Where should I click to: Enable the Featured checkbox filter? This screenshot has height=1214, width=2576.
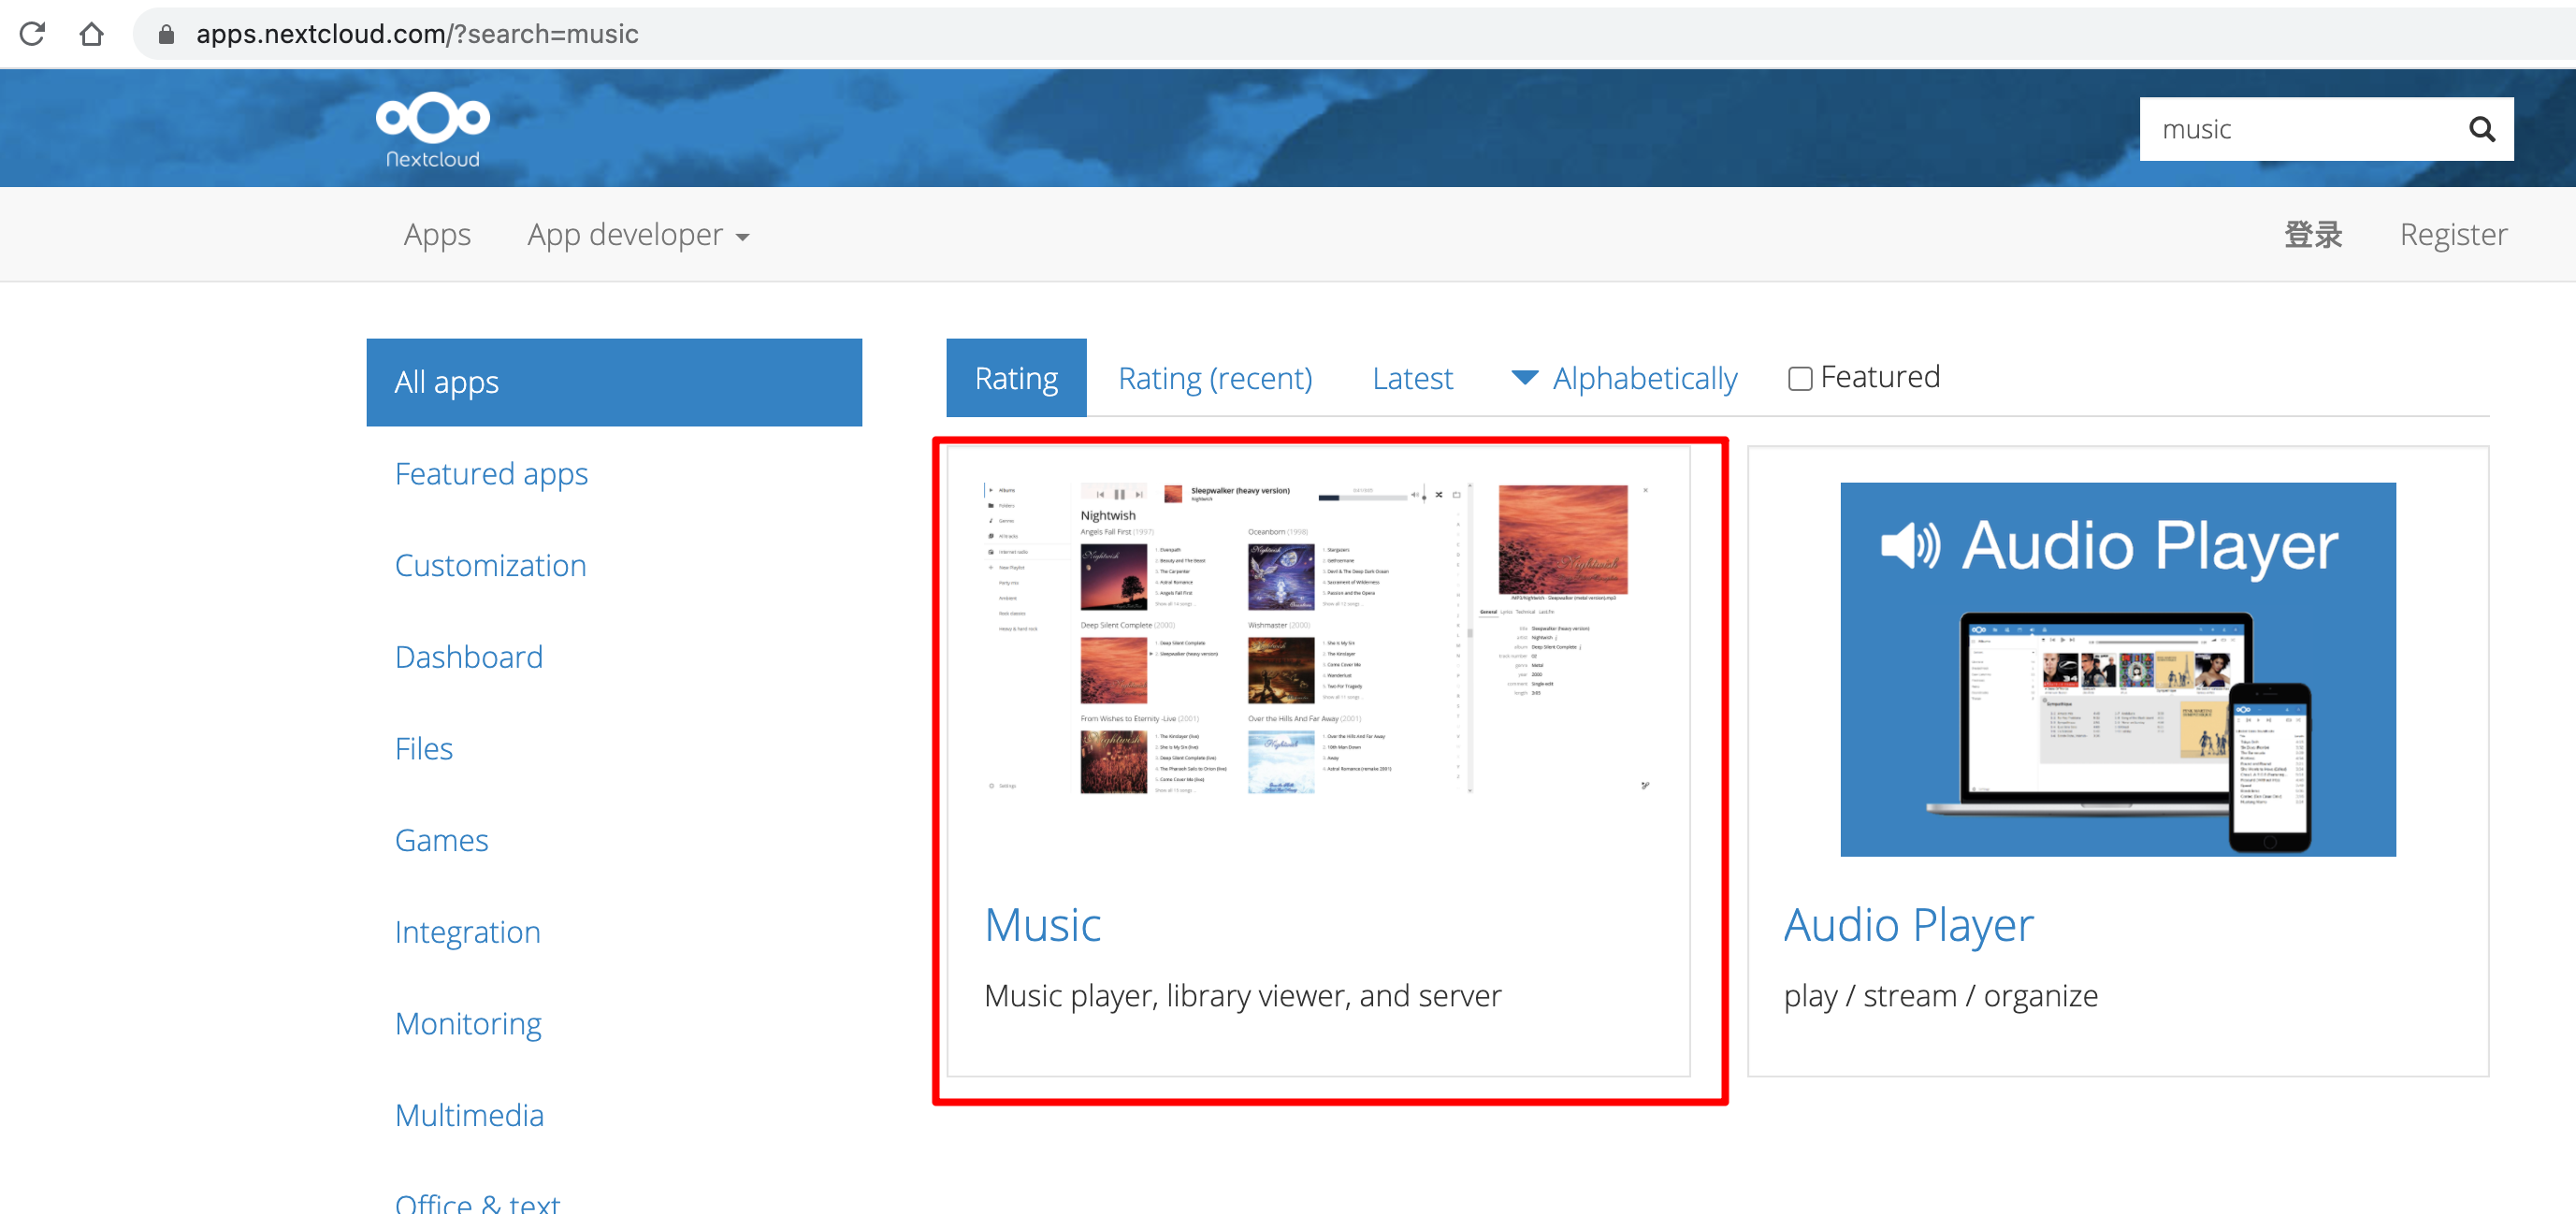coord(1800,378)
